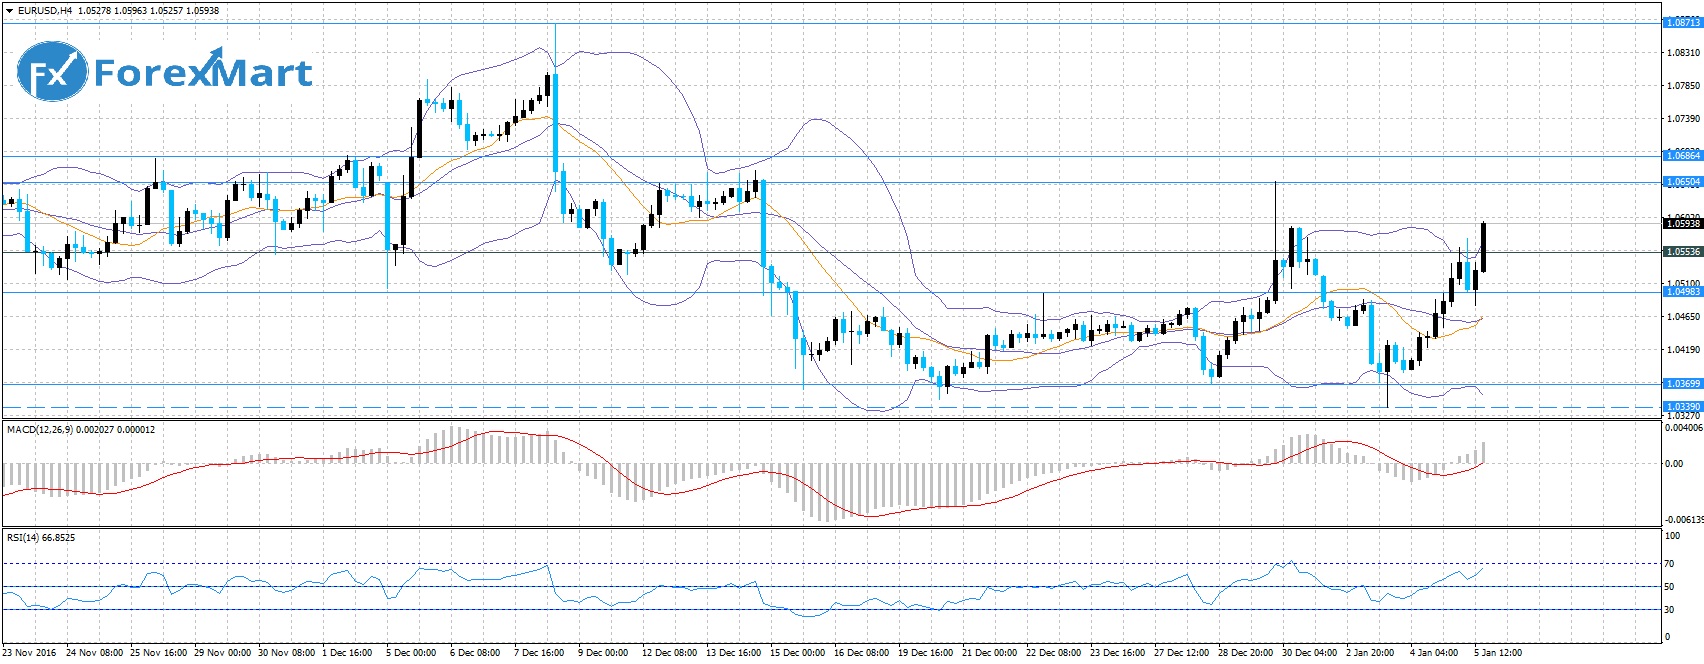Click the 1 Dec 16:00 time label
This screenshot has width=1704, height=664.
click(x=347, y=653)
